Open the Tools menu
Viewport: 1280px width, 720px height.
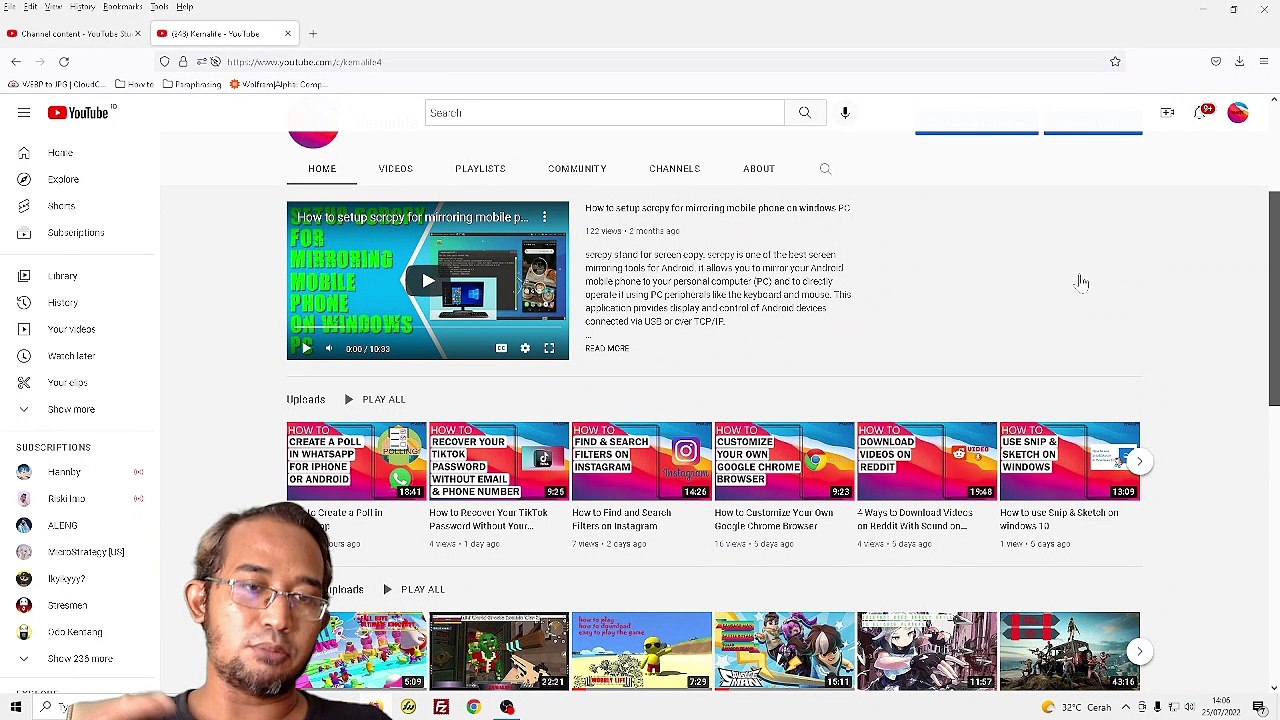[160, 7]
